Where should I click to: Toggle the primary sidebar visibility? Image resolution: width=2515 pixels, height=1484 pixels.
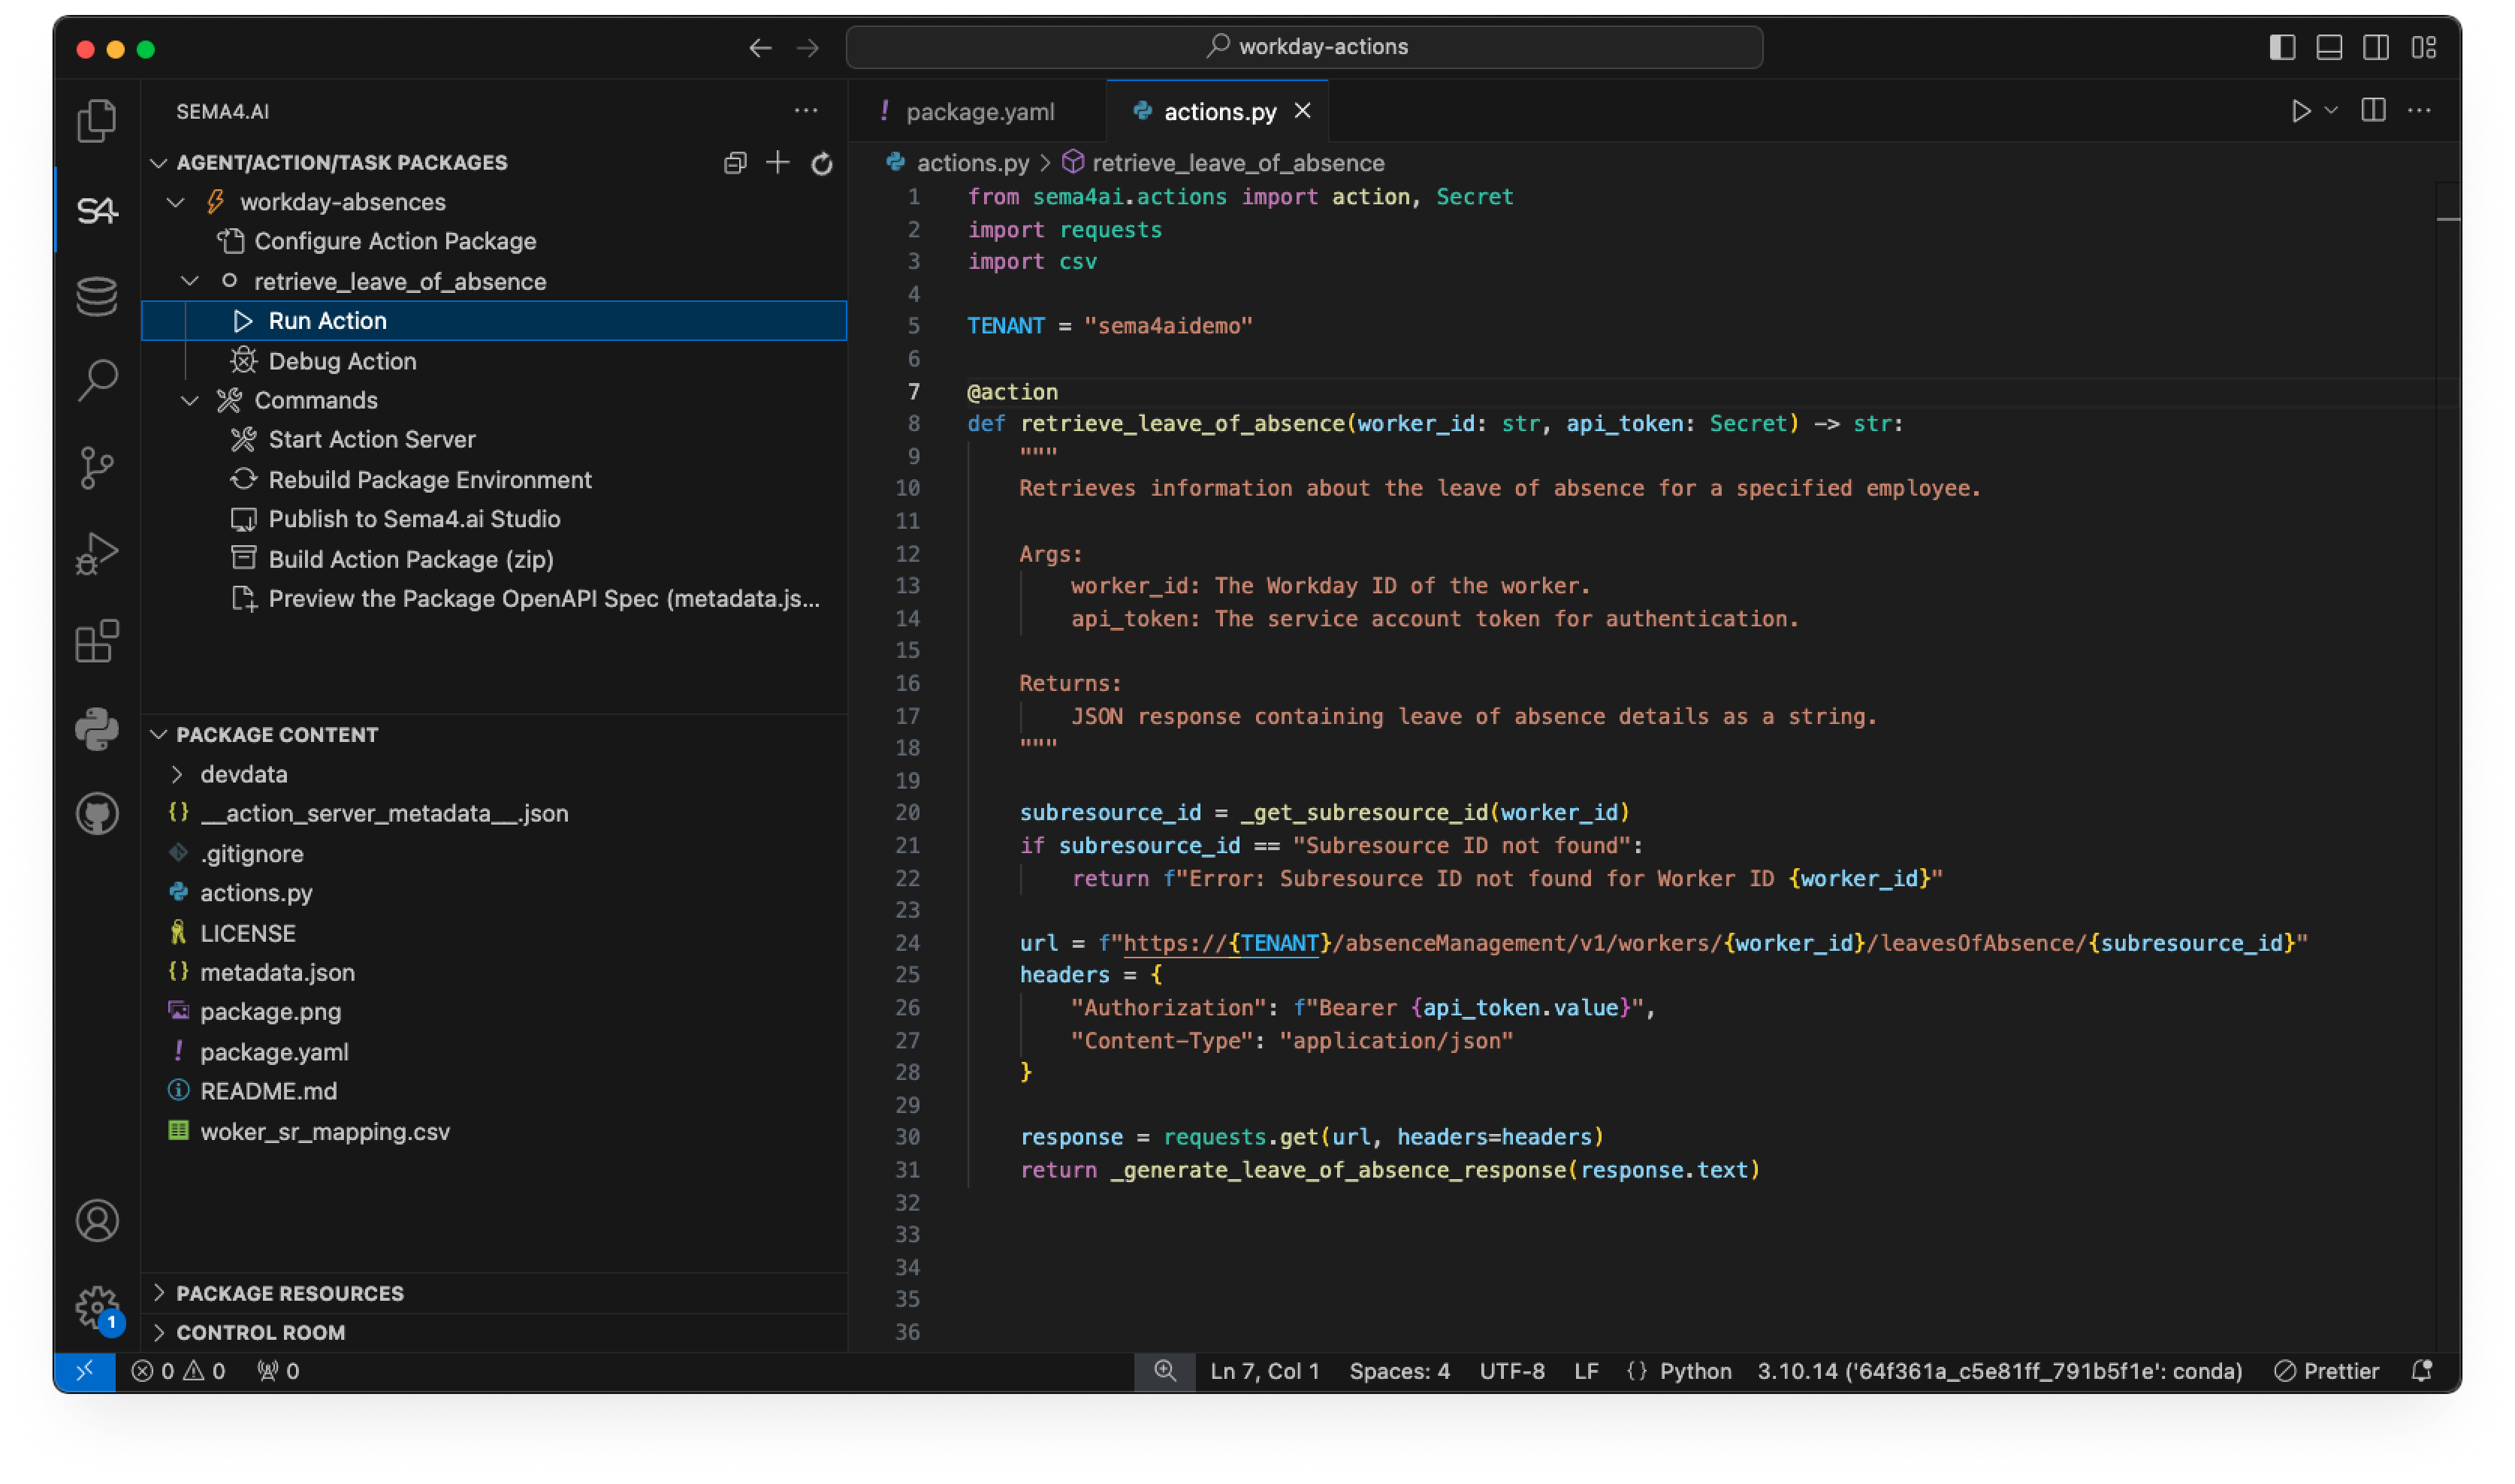(x=2281, y=48)
